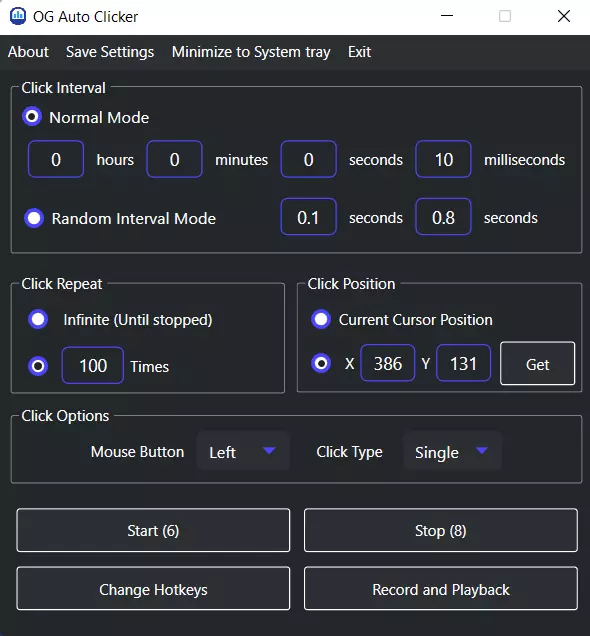The width and height of the screenshot is (590, 636).
Task: Select Normal Mode radio button
Action: click(x=32, y=117)
